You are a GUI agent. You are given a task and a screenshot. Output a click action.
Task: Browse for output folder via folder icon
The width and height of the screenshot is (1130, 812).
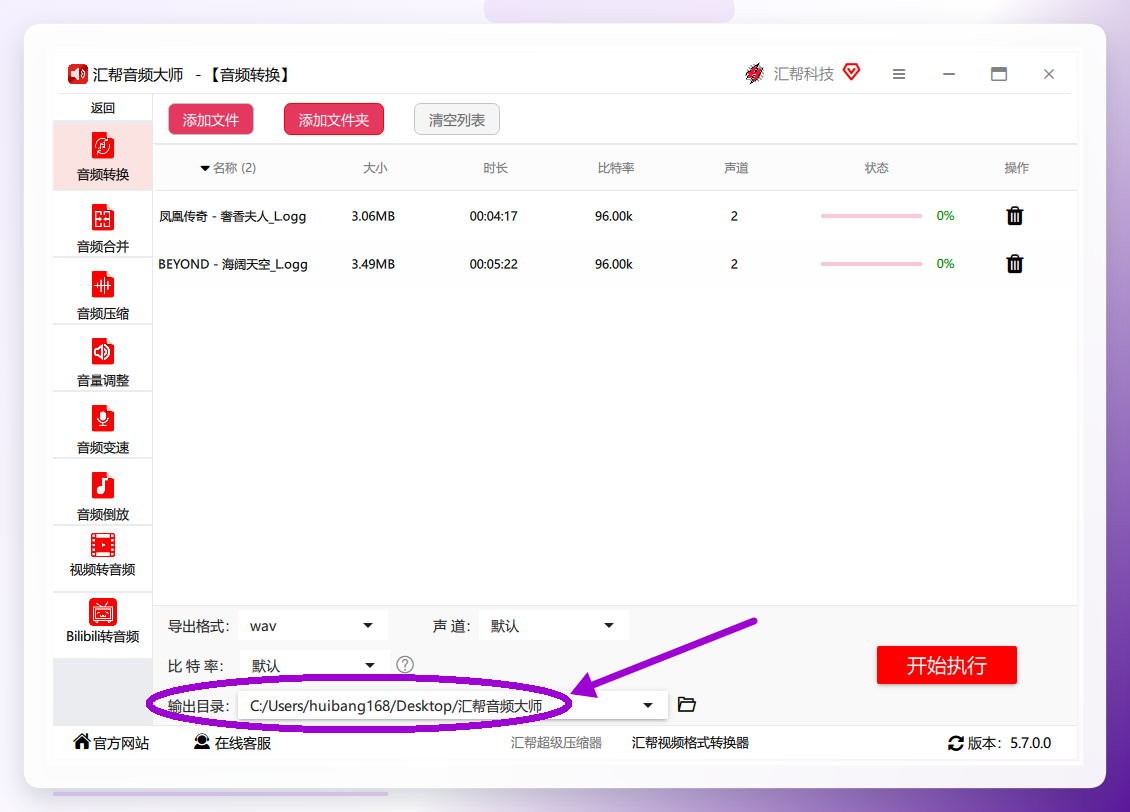[x=687, y=705]
